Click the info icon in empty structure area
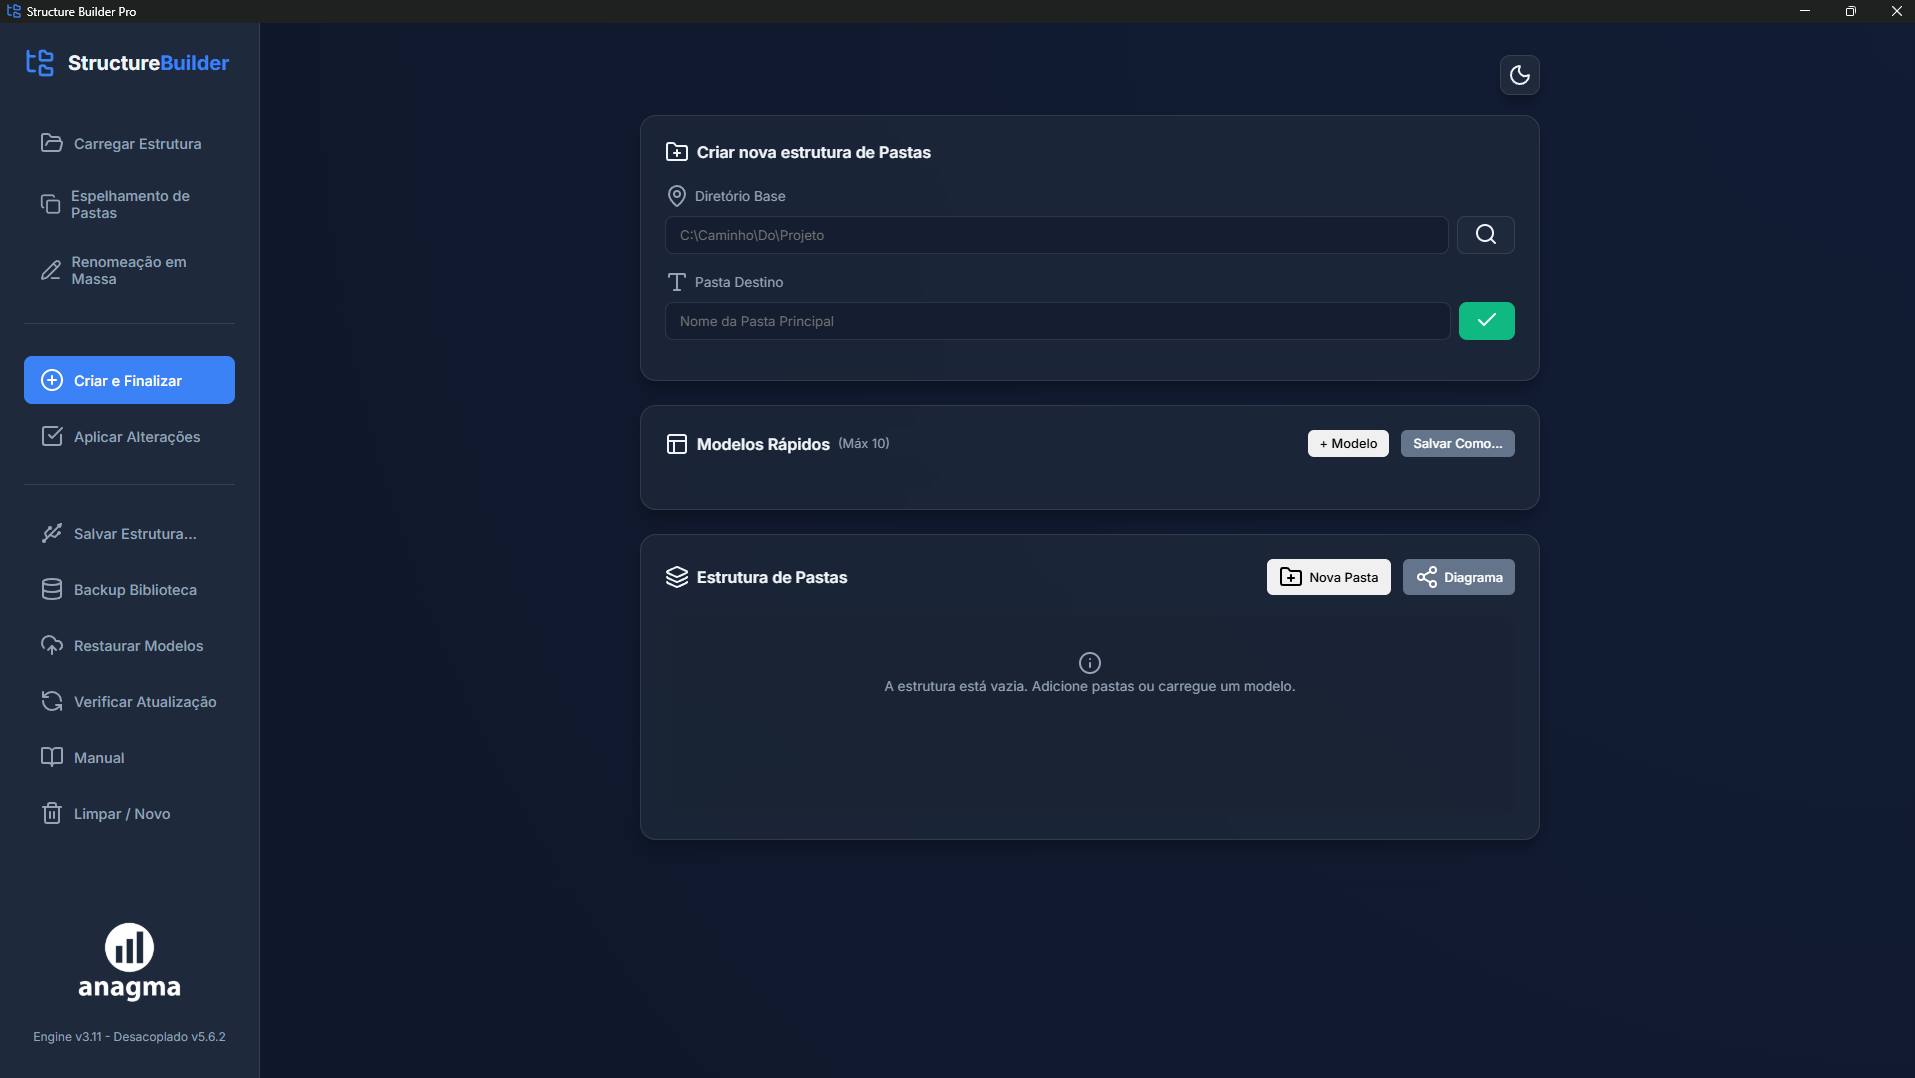Screen dimensions: 1915x1078 1090,663
